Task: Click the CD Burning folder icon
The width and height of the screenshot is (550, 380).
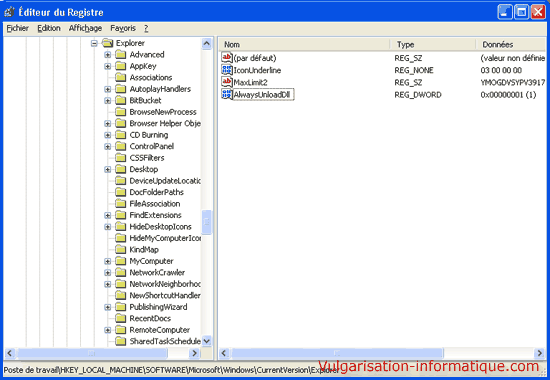Action: 121,135
